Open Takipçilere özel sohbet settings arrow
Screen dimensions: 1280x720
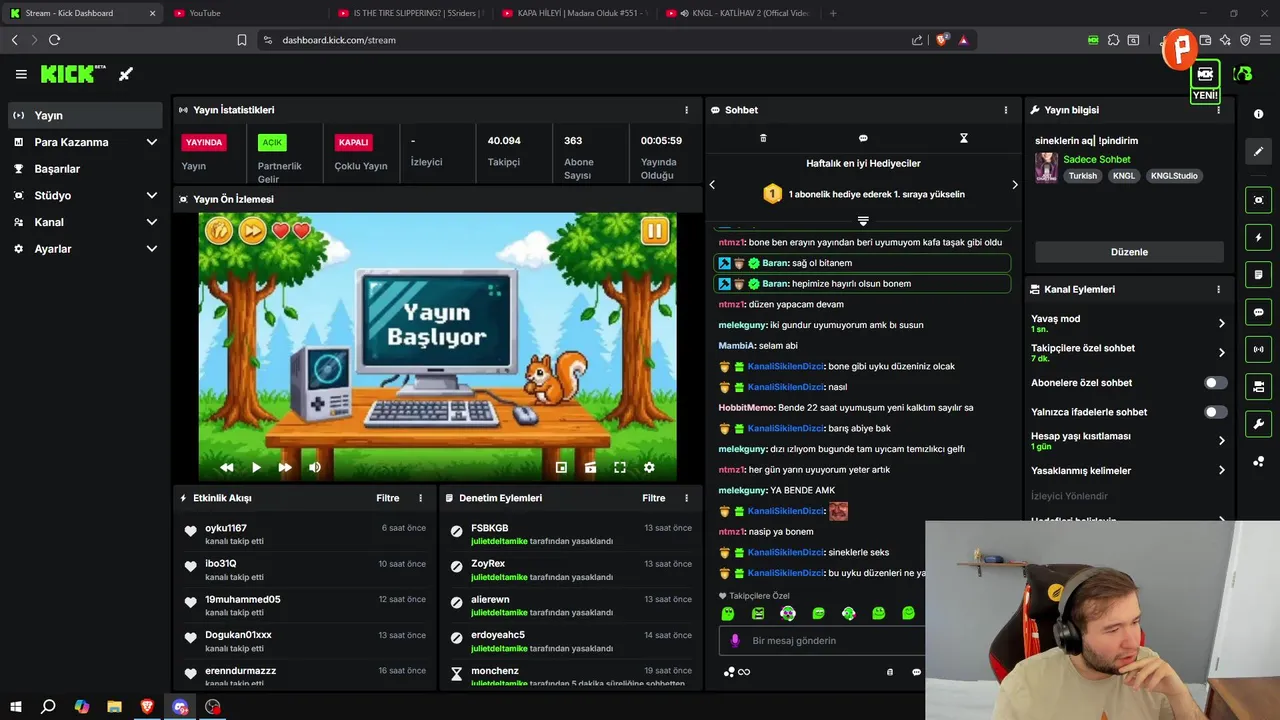click(1221, 352)
